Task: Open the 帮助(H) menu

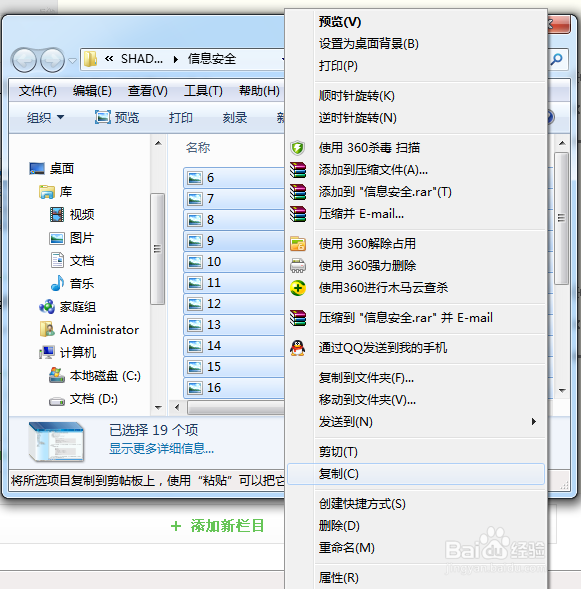Action: 259,91
